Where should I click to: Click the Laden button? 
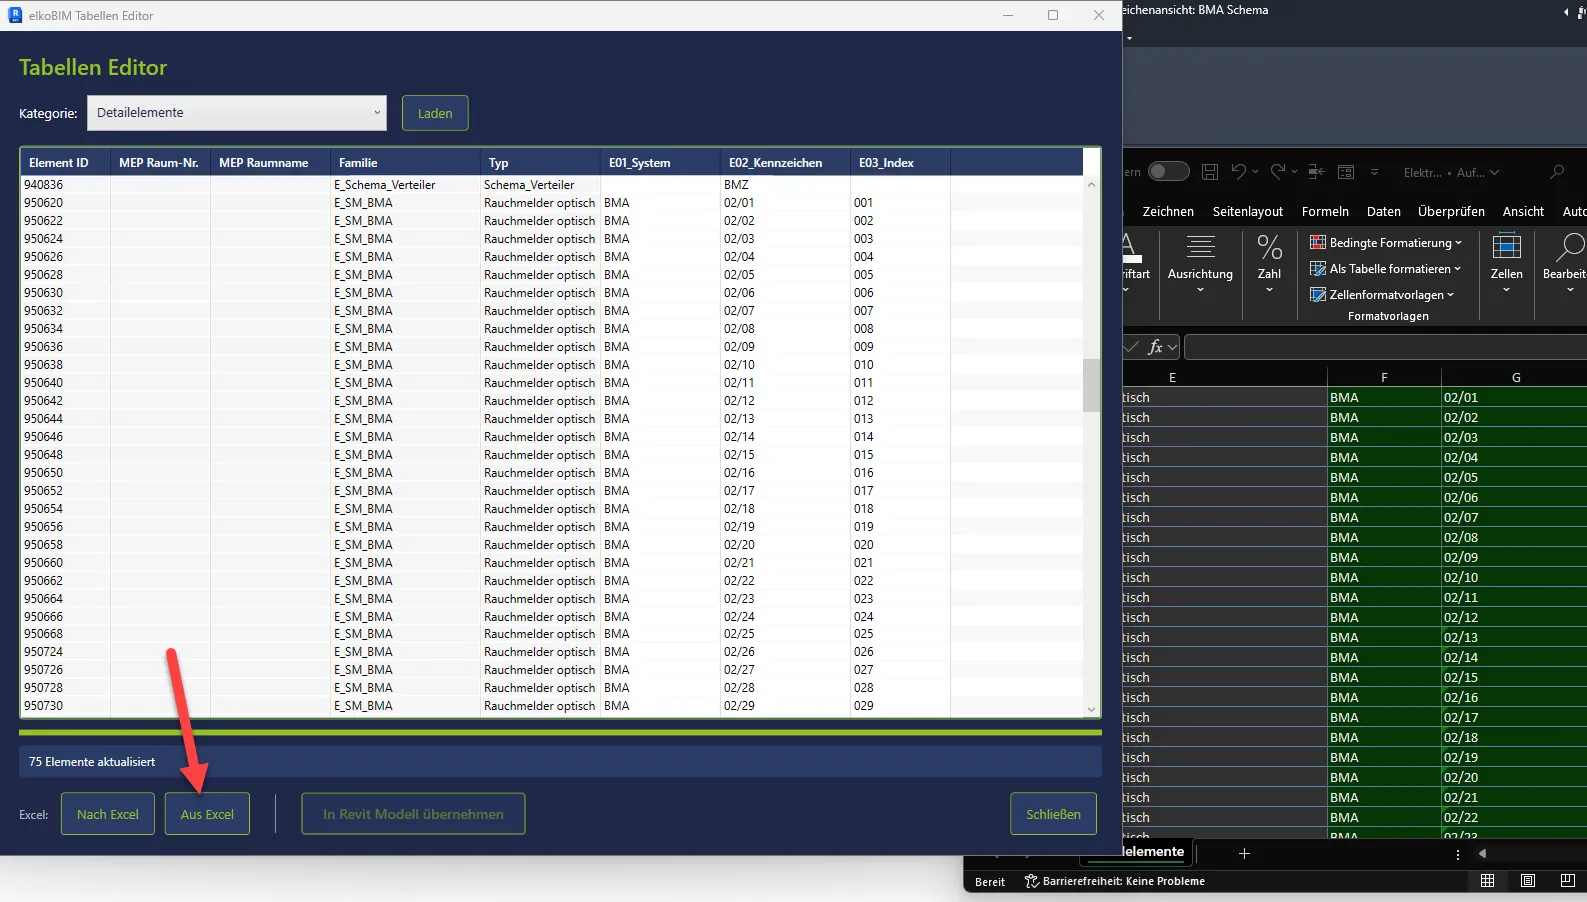435,113
